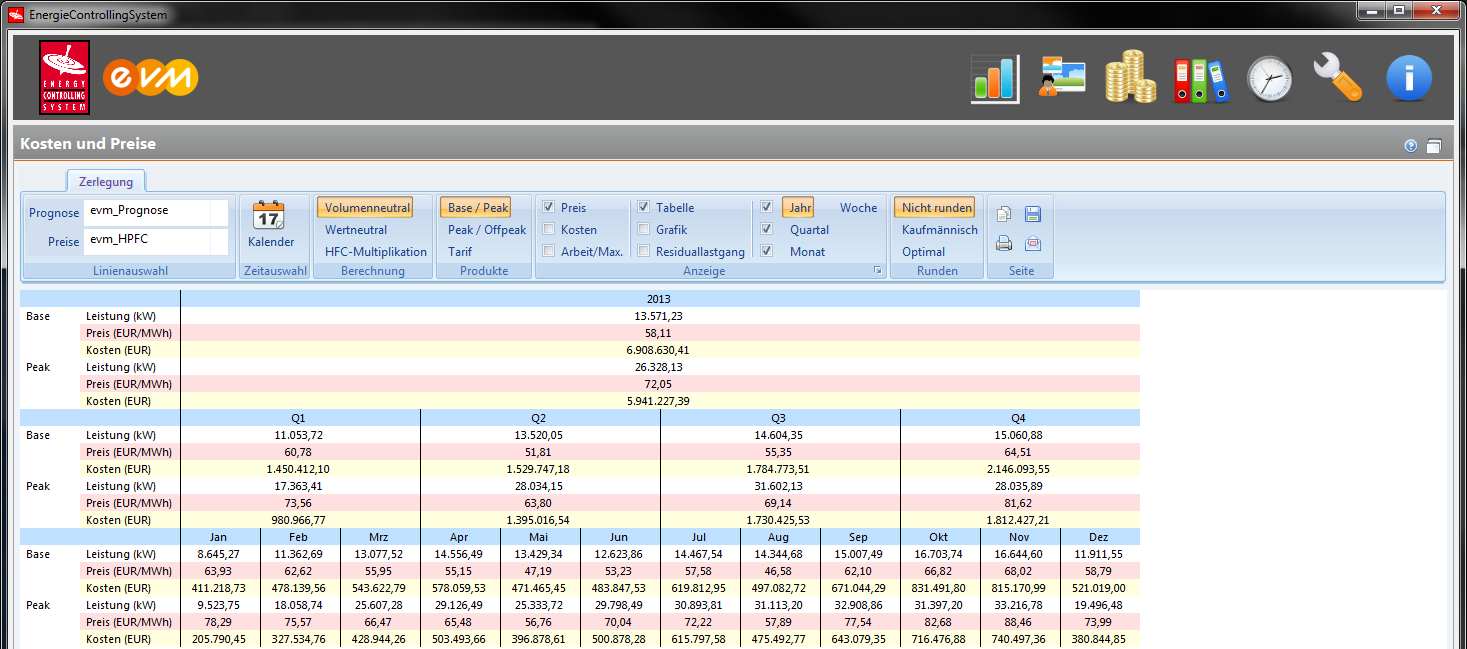Viewport: 1467px width, 649px height.
Task: Untick the checkbox left of Quartal
Action: click(766, 230)
